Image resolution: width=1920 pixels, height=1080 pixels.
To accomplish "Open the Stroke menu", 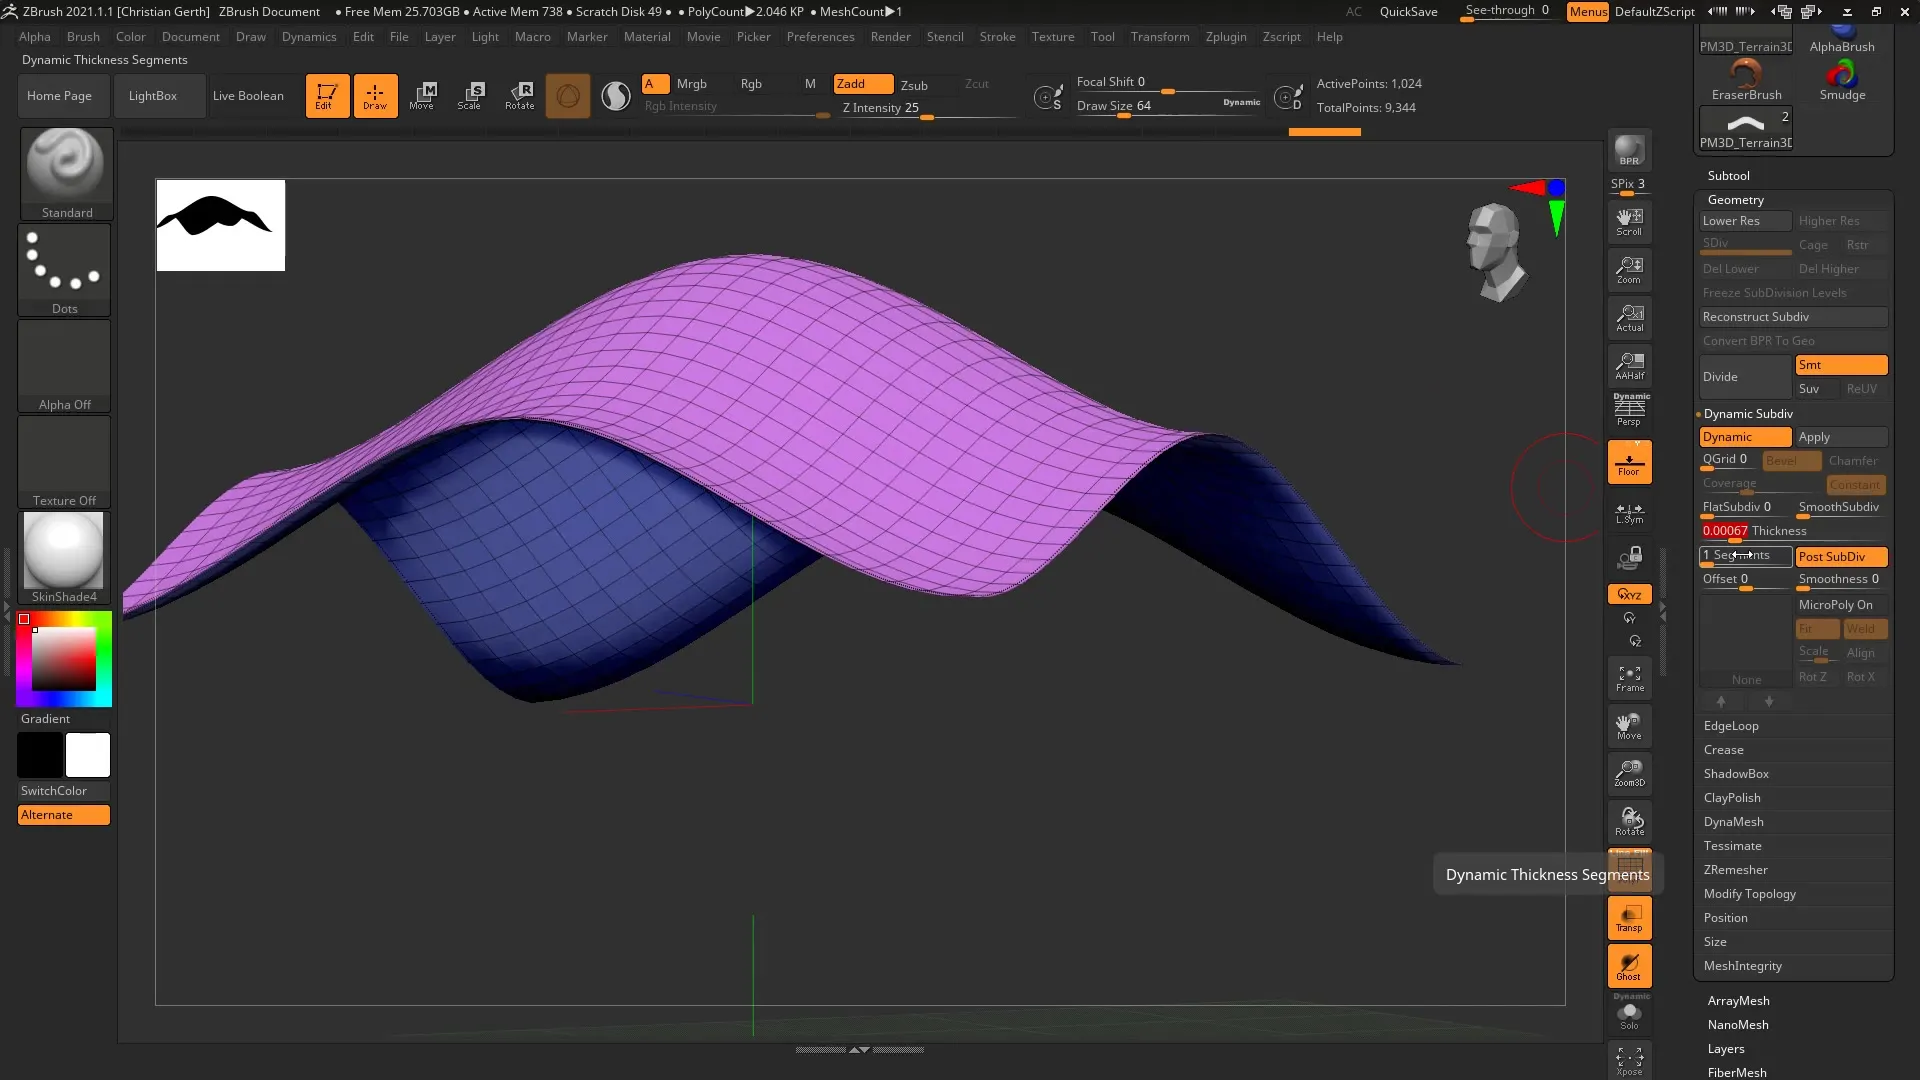I will click(997, 37).
